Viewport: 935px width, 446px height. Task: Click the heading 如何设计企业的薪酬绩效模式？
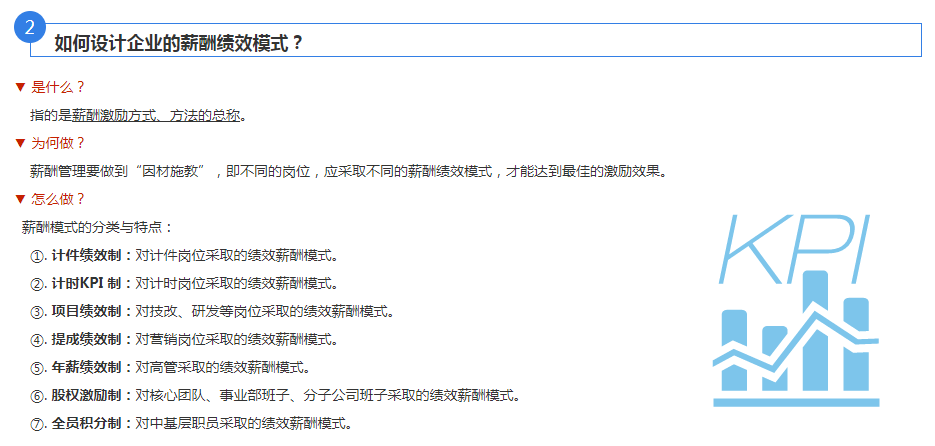pos(178,44)
